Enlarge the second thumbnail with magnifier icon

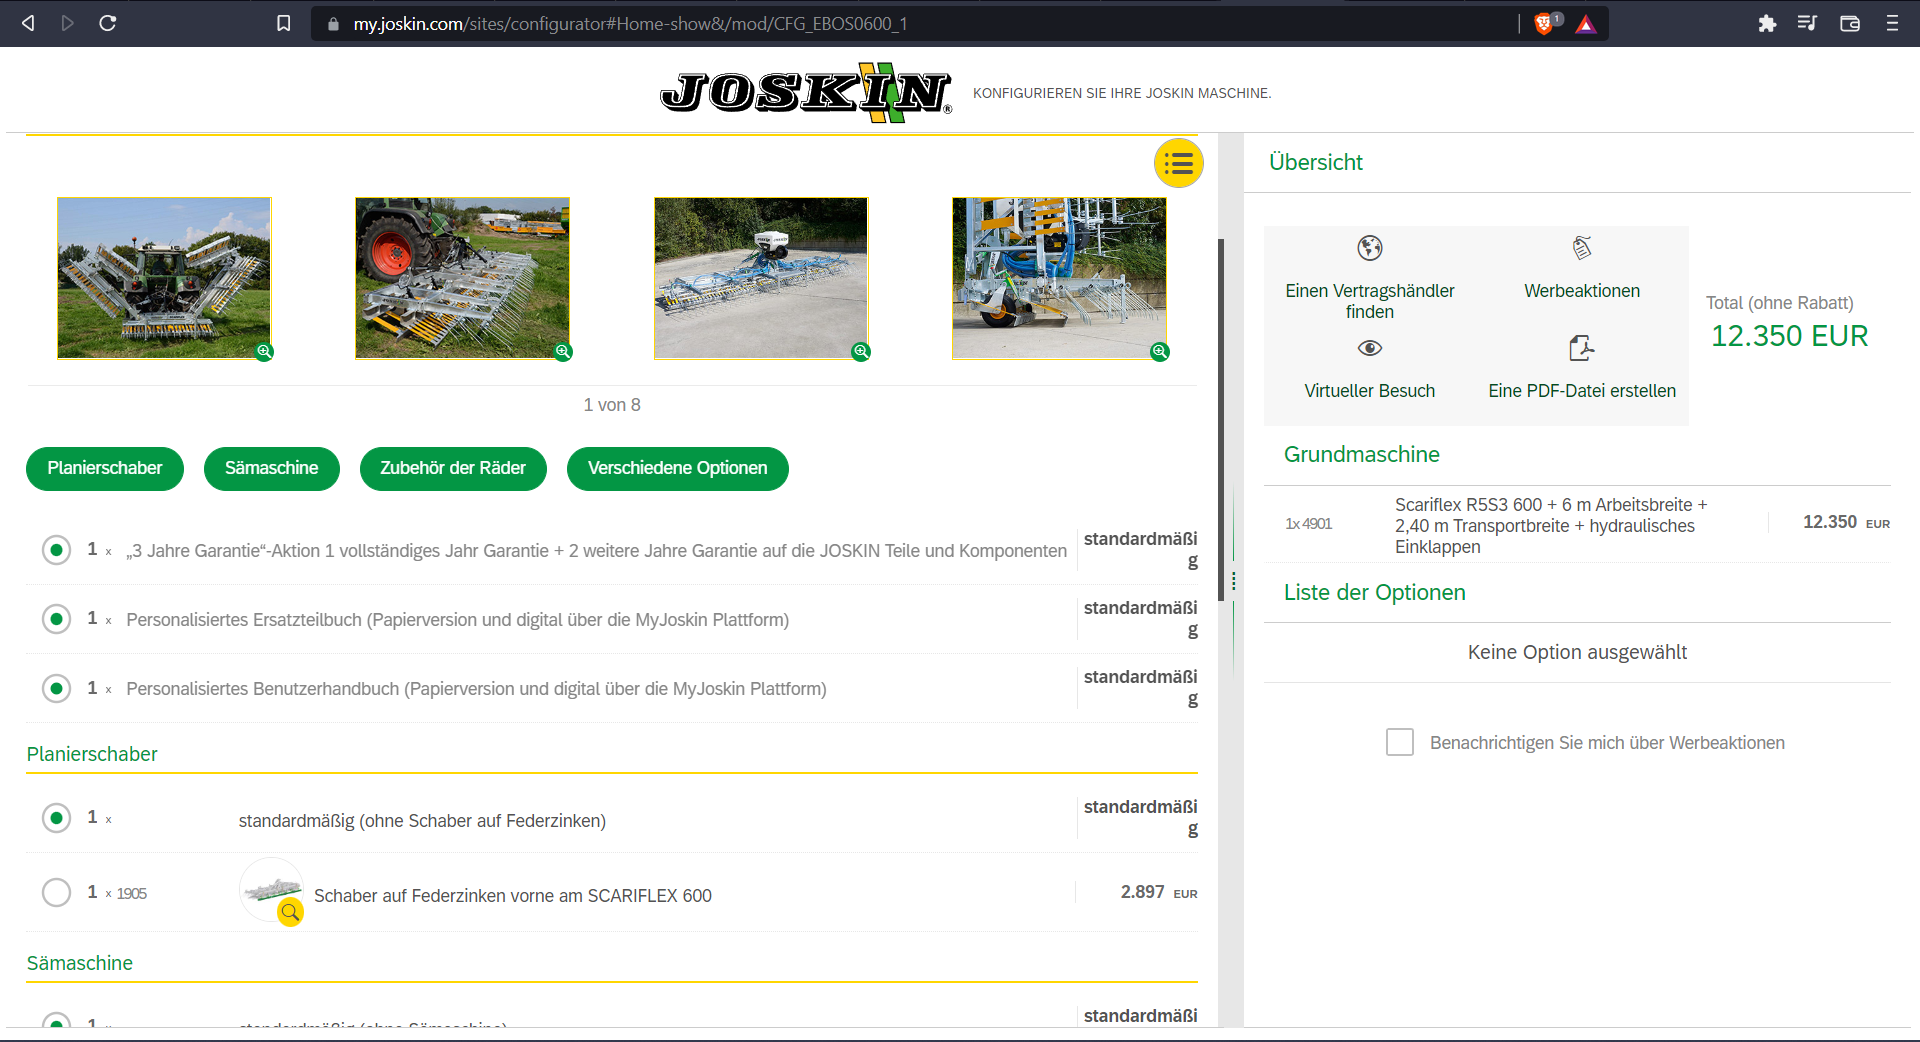point(563,351)
